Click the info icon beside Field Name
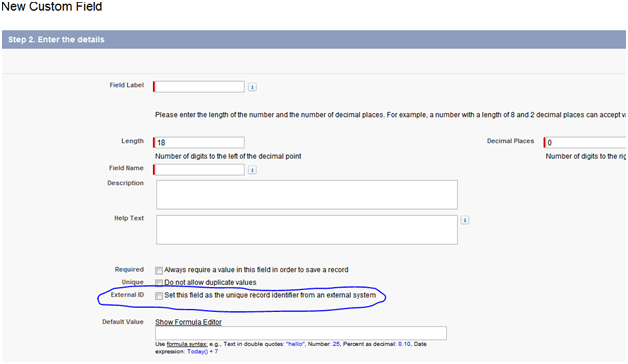 tap(252, 170)
